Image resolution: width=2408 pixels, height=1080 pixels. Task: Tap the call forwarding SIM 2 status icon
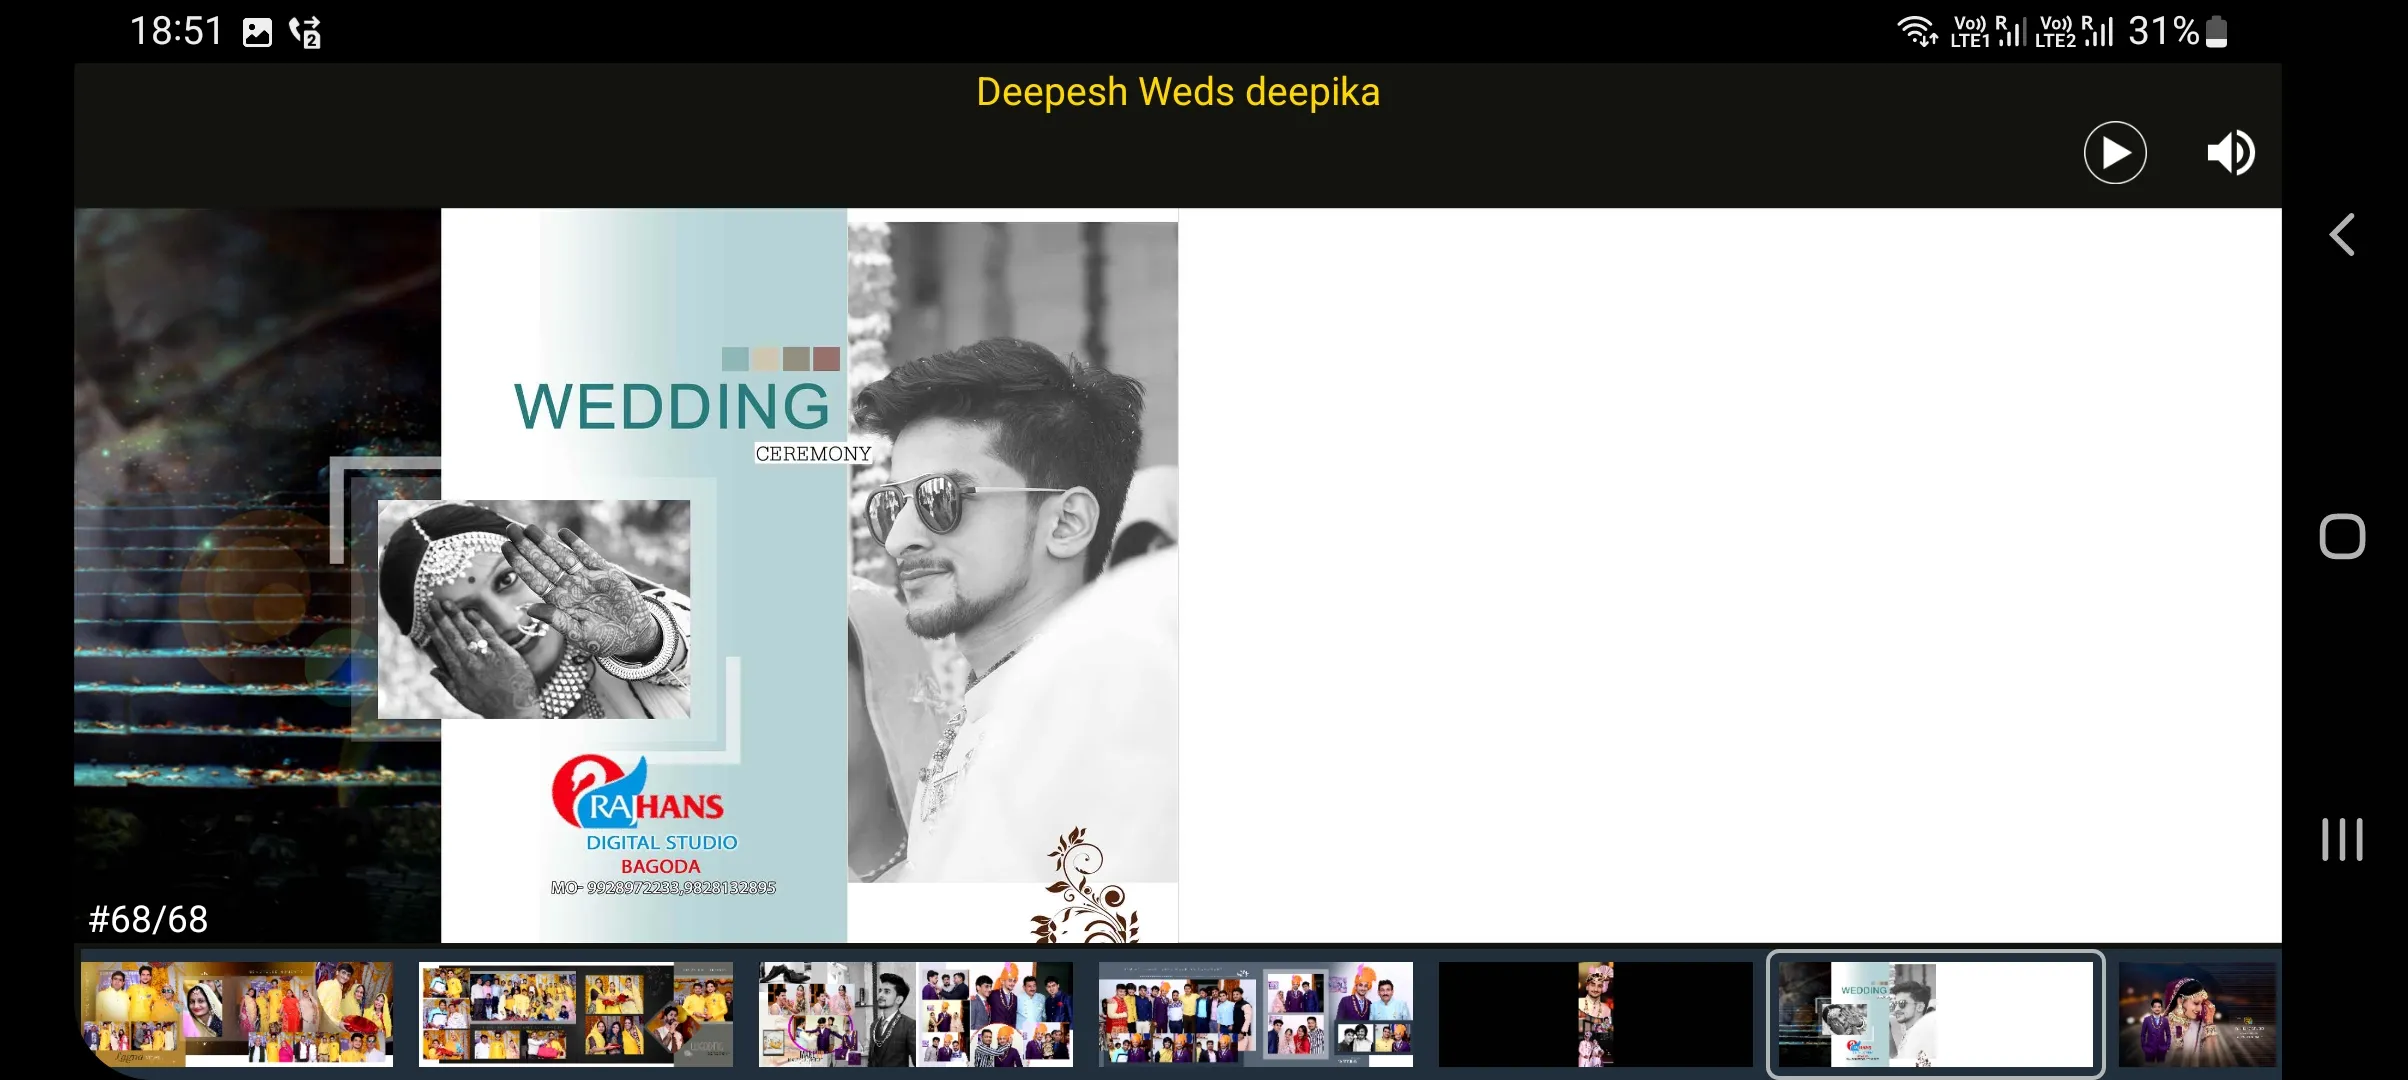click(x=305, y=32)
